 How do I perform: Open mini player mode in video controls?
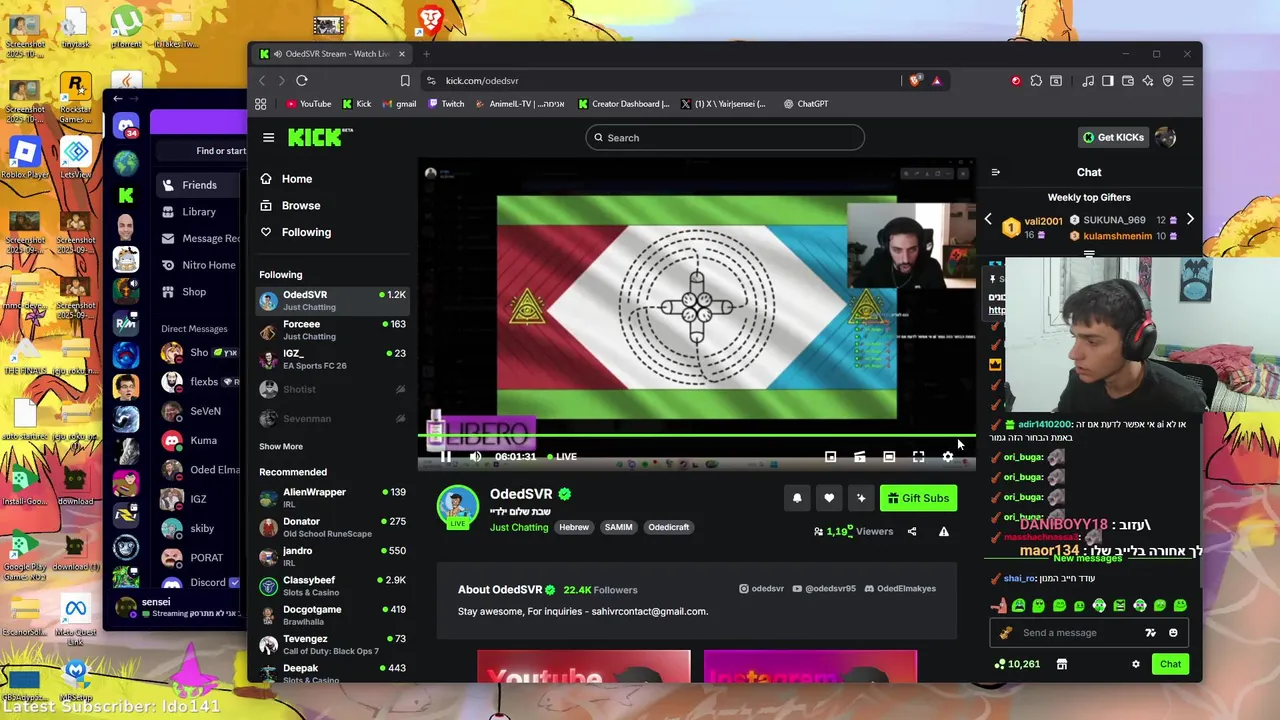(830, 457)
